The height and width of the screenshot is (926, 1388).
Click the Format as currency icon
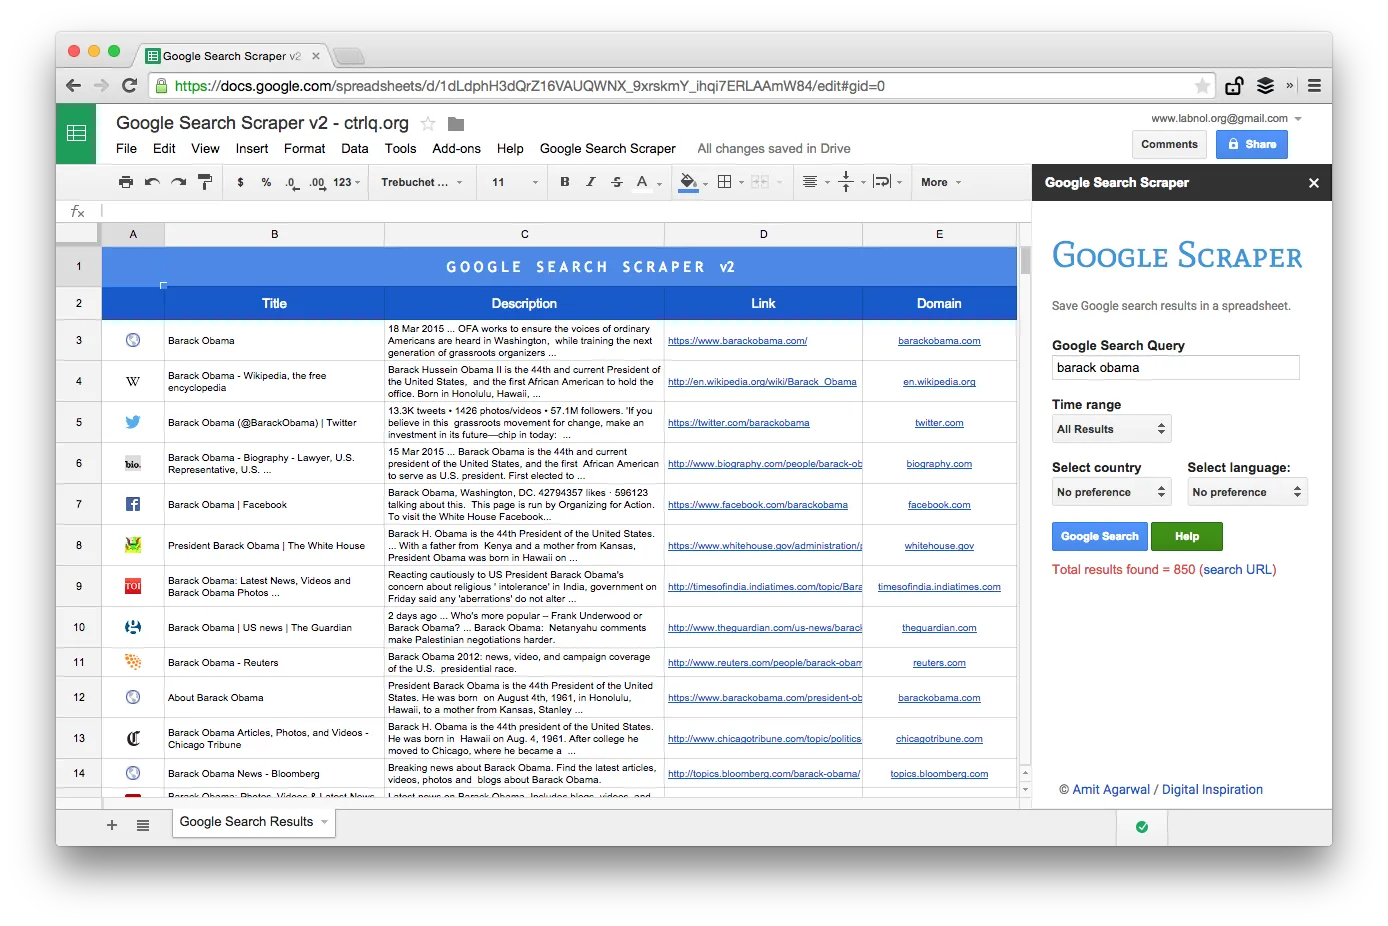(239, 182)
